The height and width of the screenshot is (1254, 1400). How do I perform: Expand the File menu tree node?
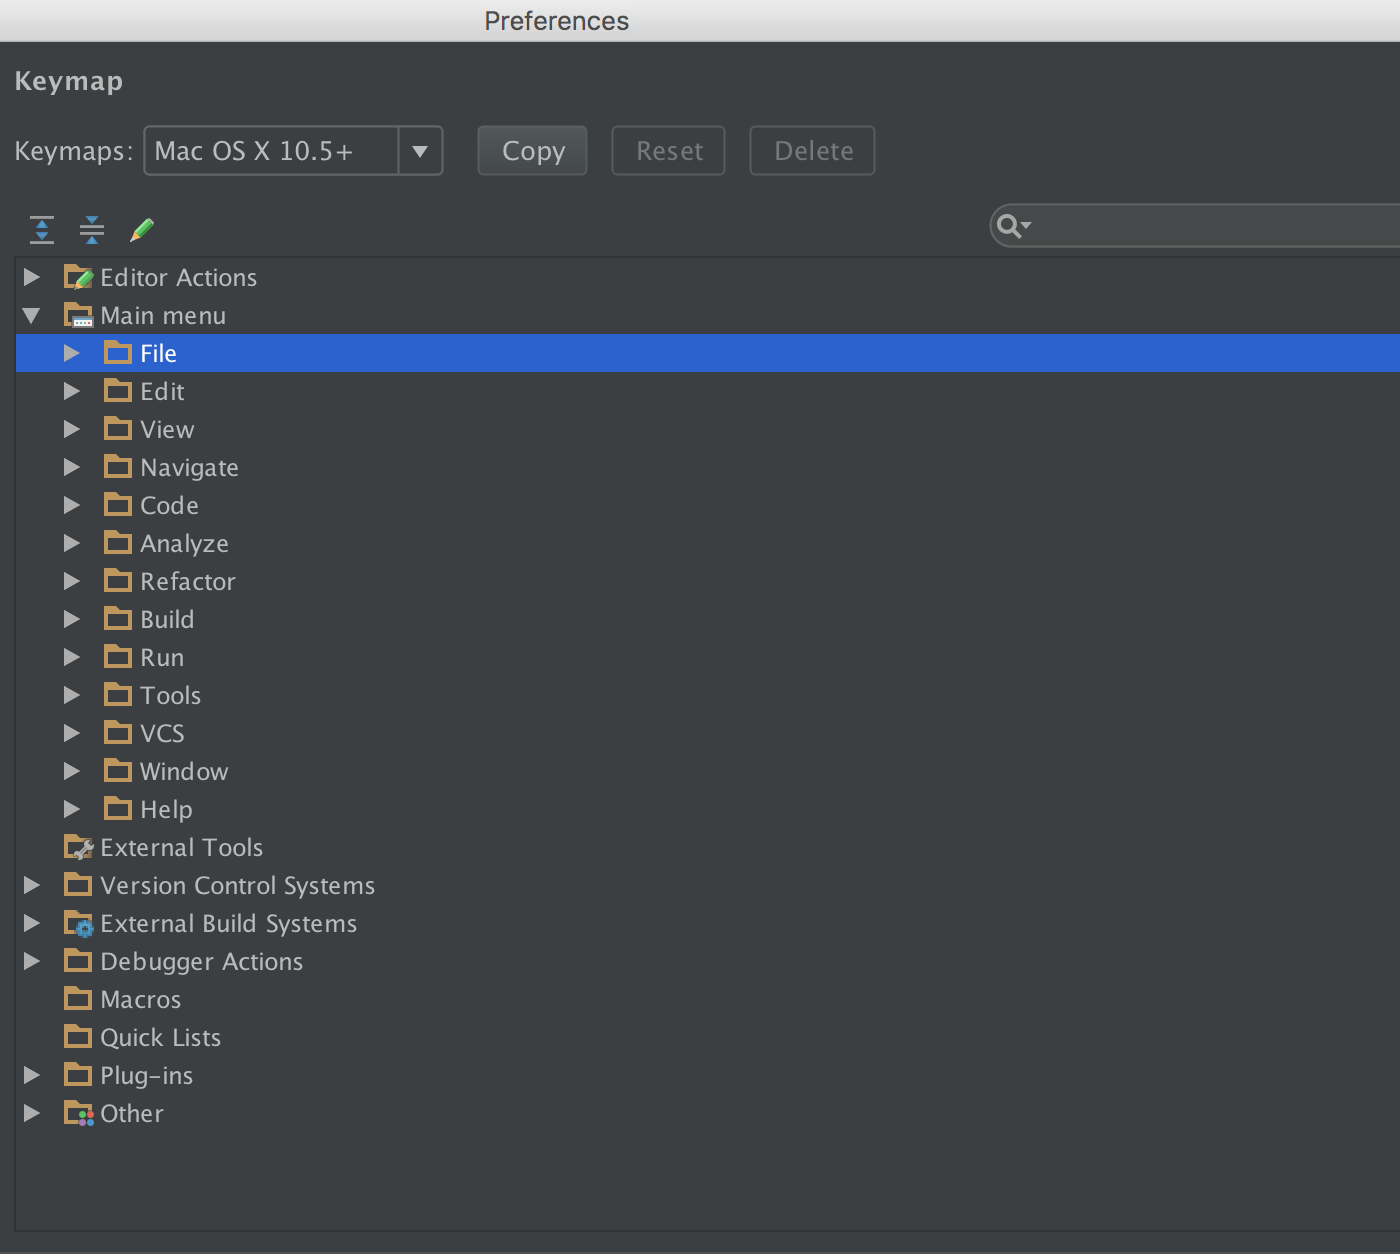pyautogui.click(x=71, y=353)
